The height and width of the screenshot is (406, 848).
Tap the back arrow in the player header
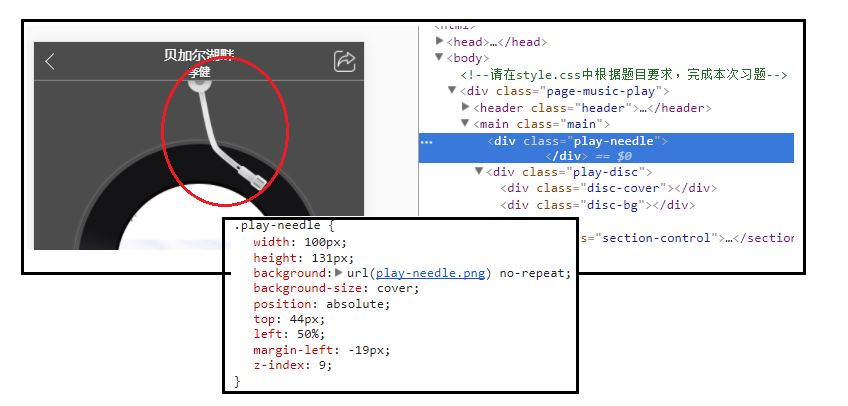(51, 62)
